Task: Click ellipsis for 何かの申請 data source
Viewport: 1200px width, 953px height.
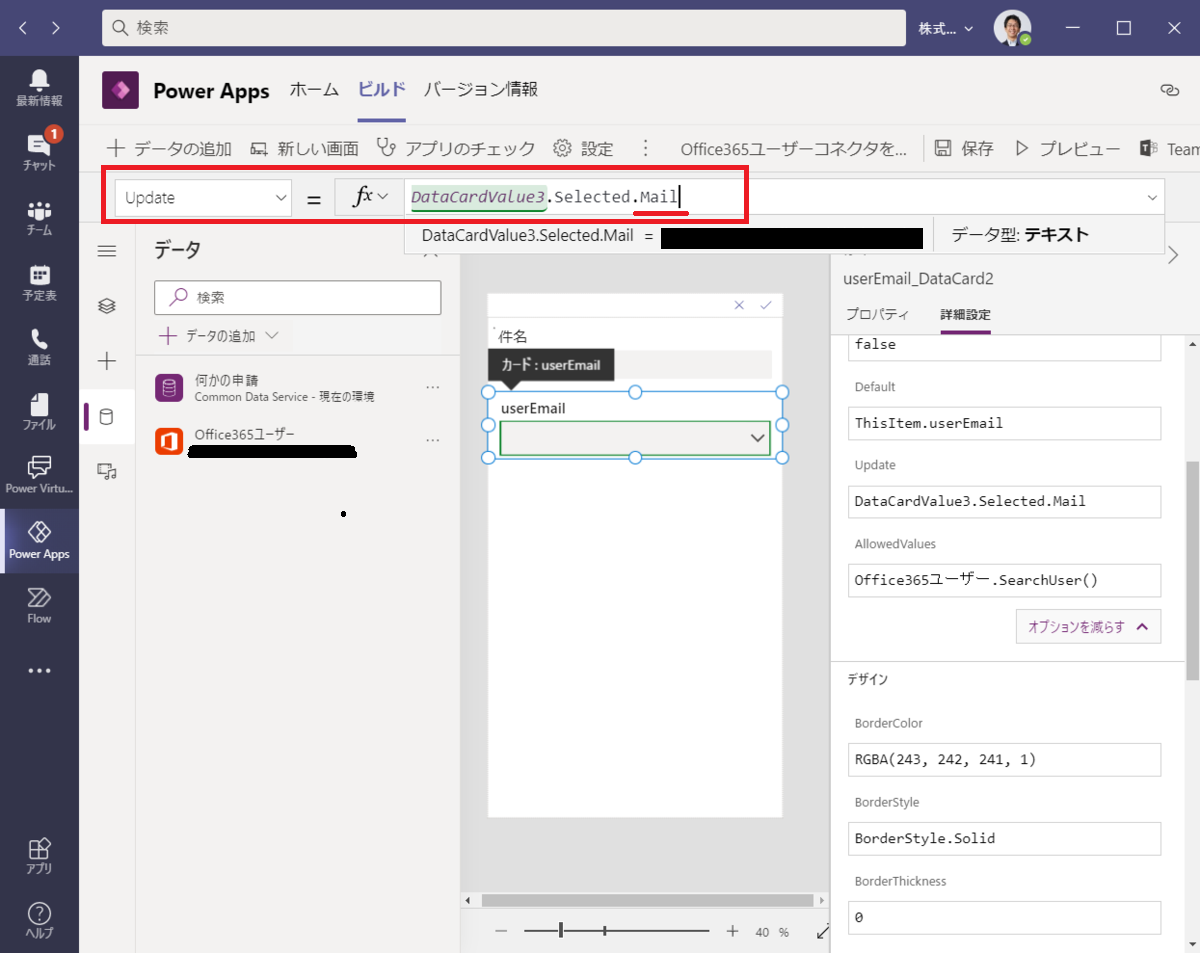Action: point(433,387)
